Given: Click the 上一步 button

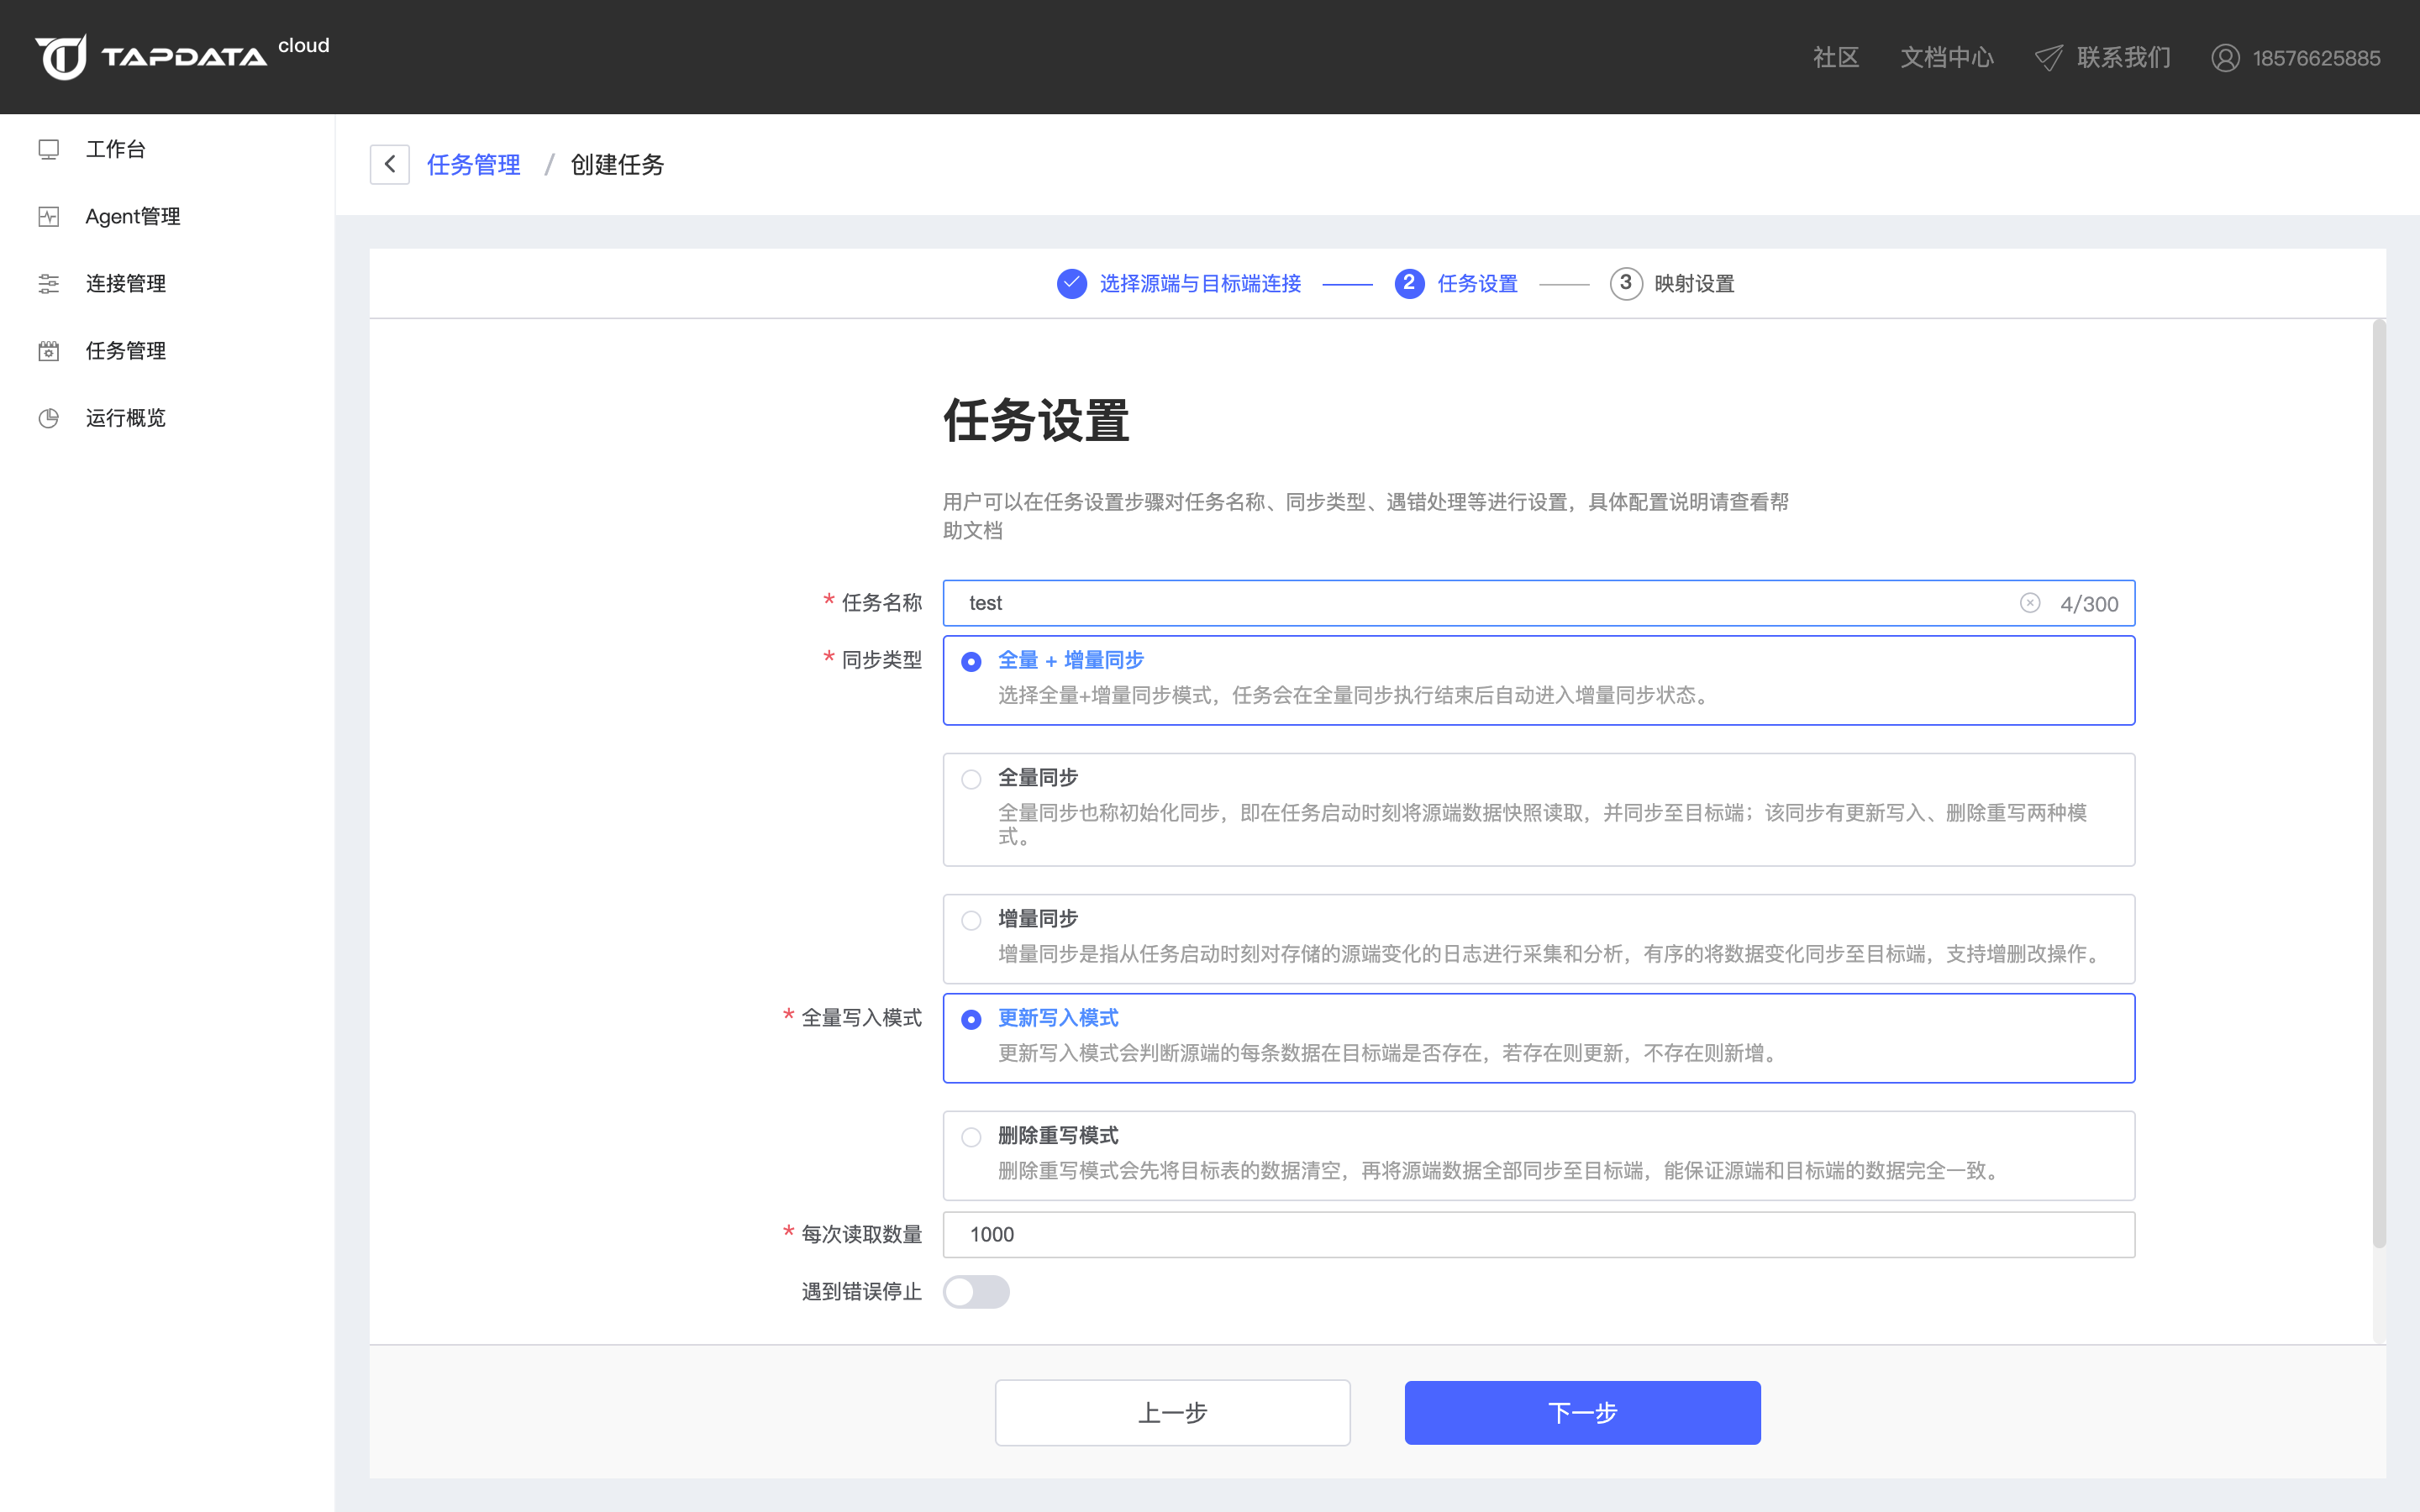Looking at the screenshot, I should [x=1172, y=1412].
